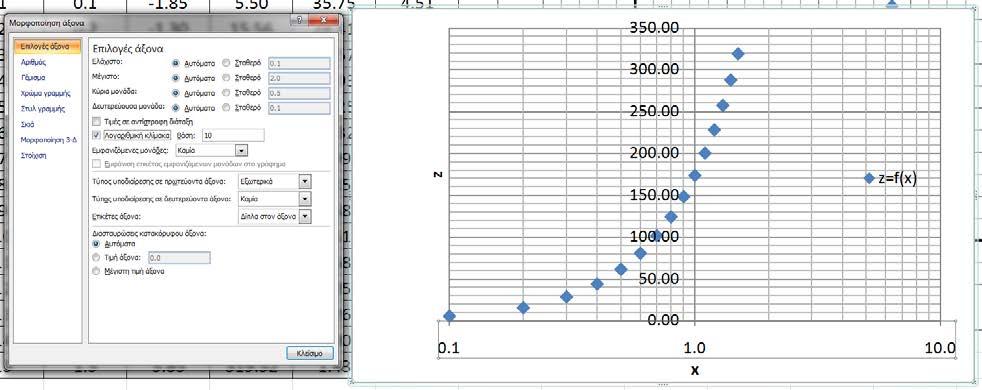Untick the 'Λογαριθμική κλίμακα' checkbox
The width and height of the screenshot is (982, 390).
click(96, 135)
